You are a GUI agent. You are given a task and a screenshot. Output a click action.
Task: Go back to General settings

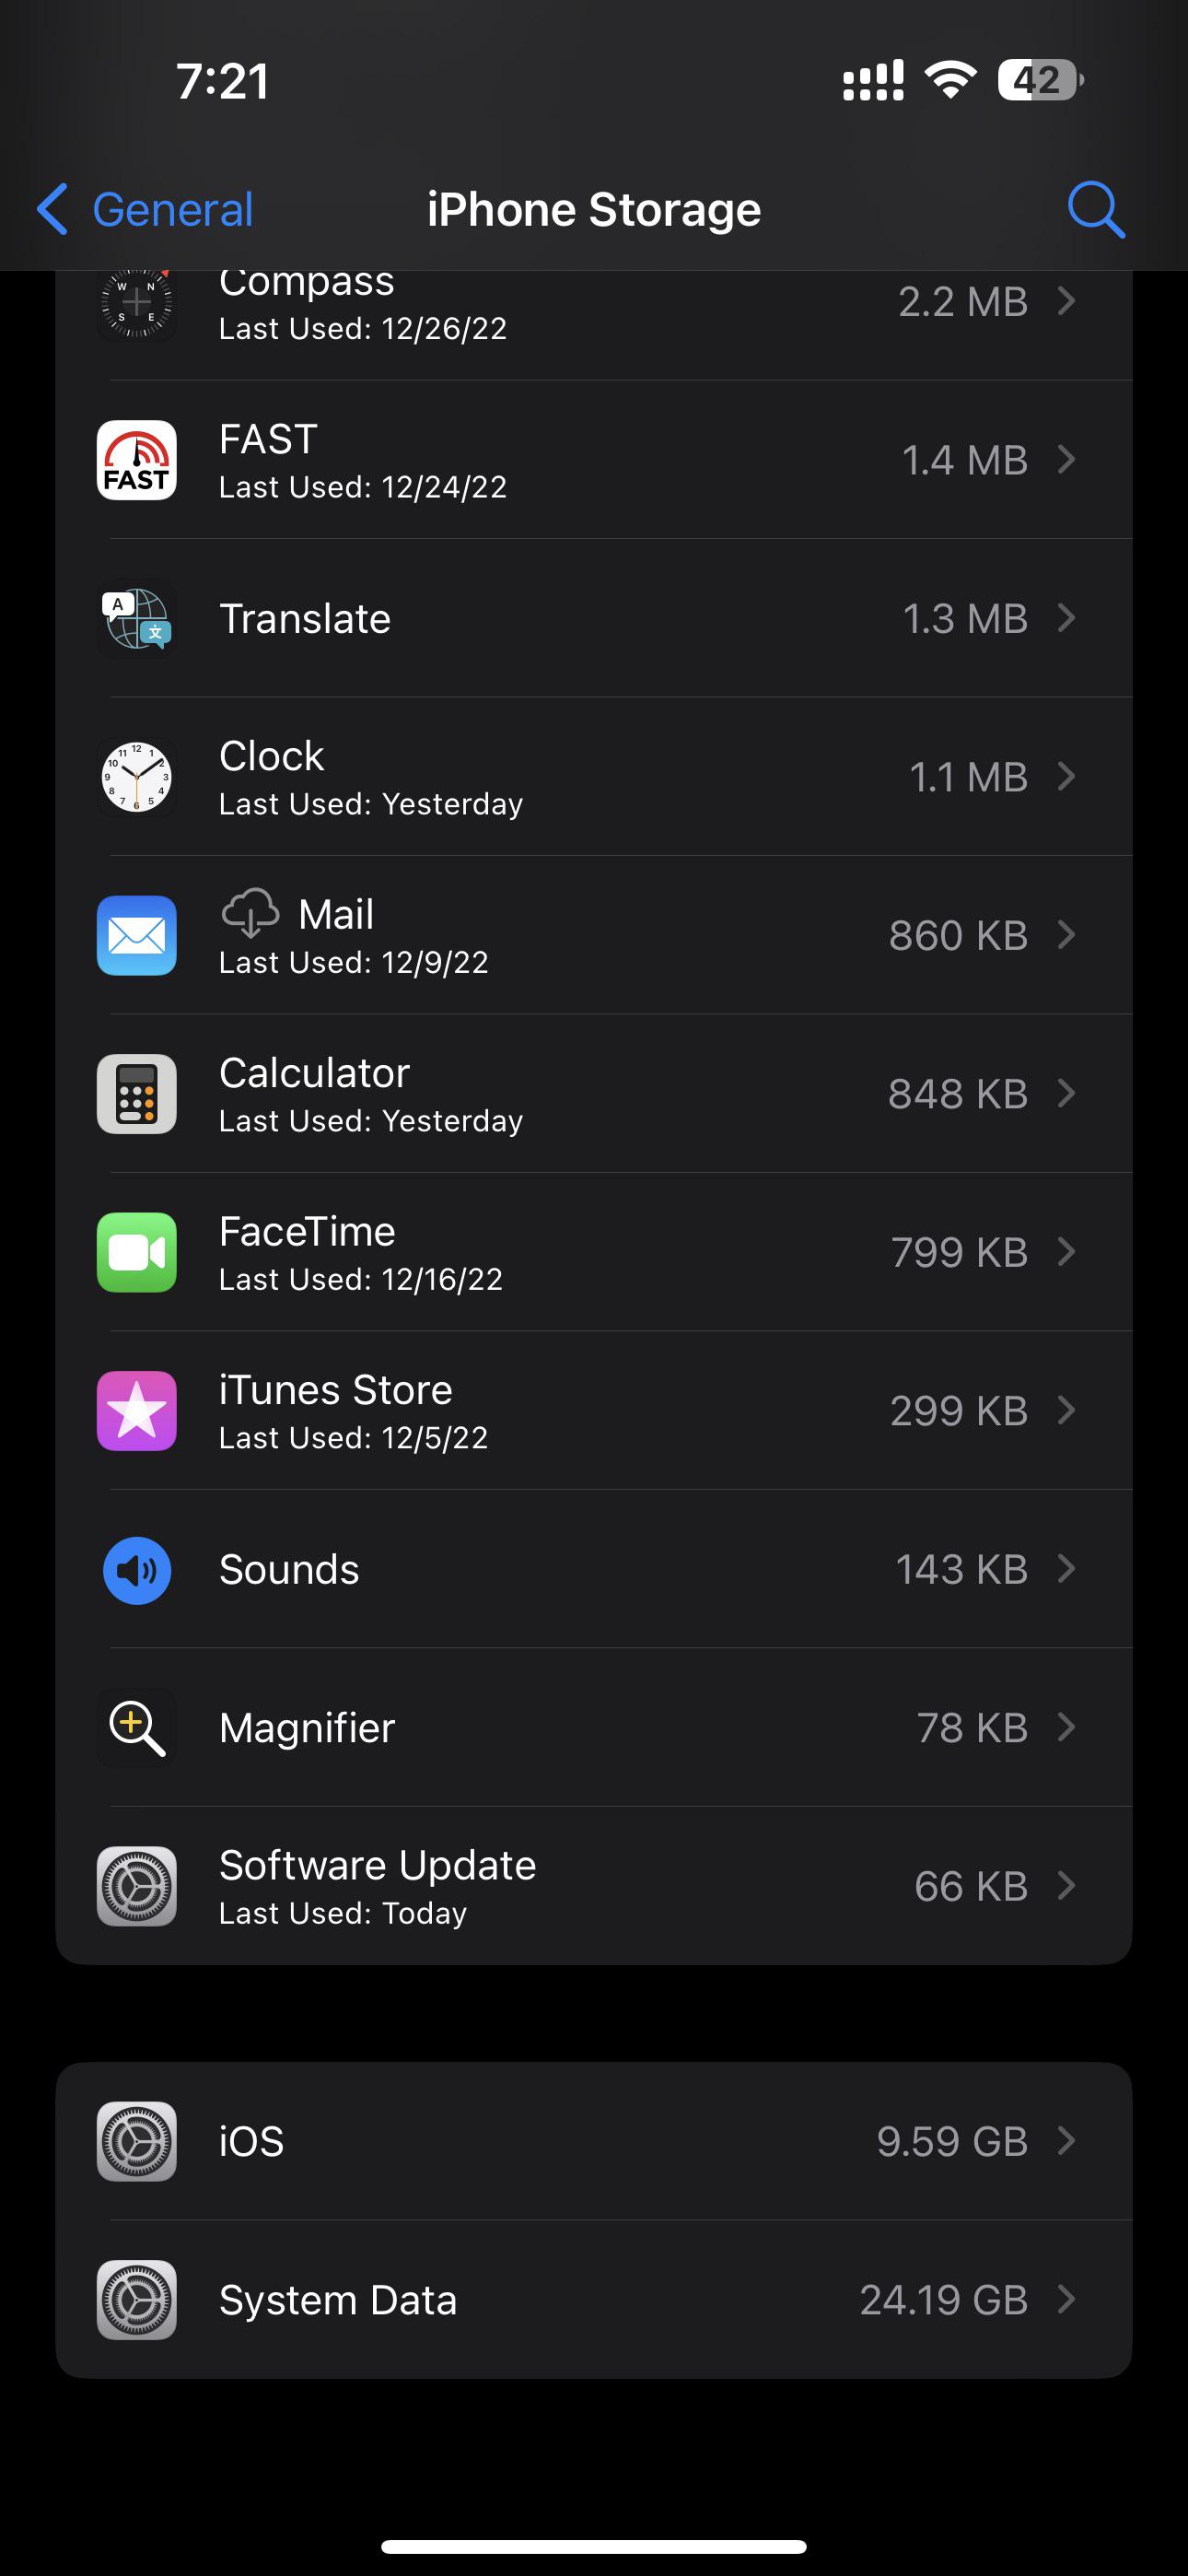tap(146, 210)
